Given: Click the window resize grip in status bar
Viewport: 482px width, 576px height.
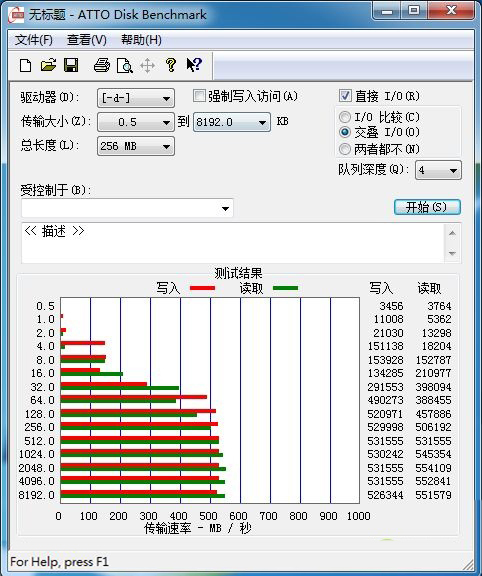Looking at the screenshot, I should [468, 565].
